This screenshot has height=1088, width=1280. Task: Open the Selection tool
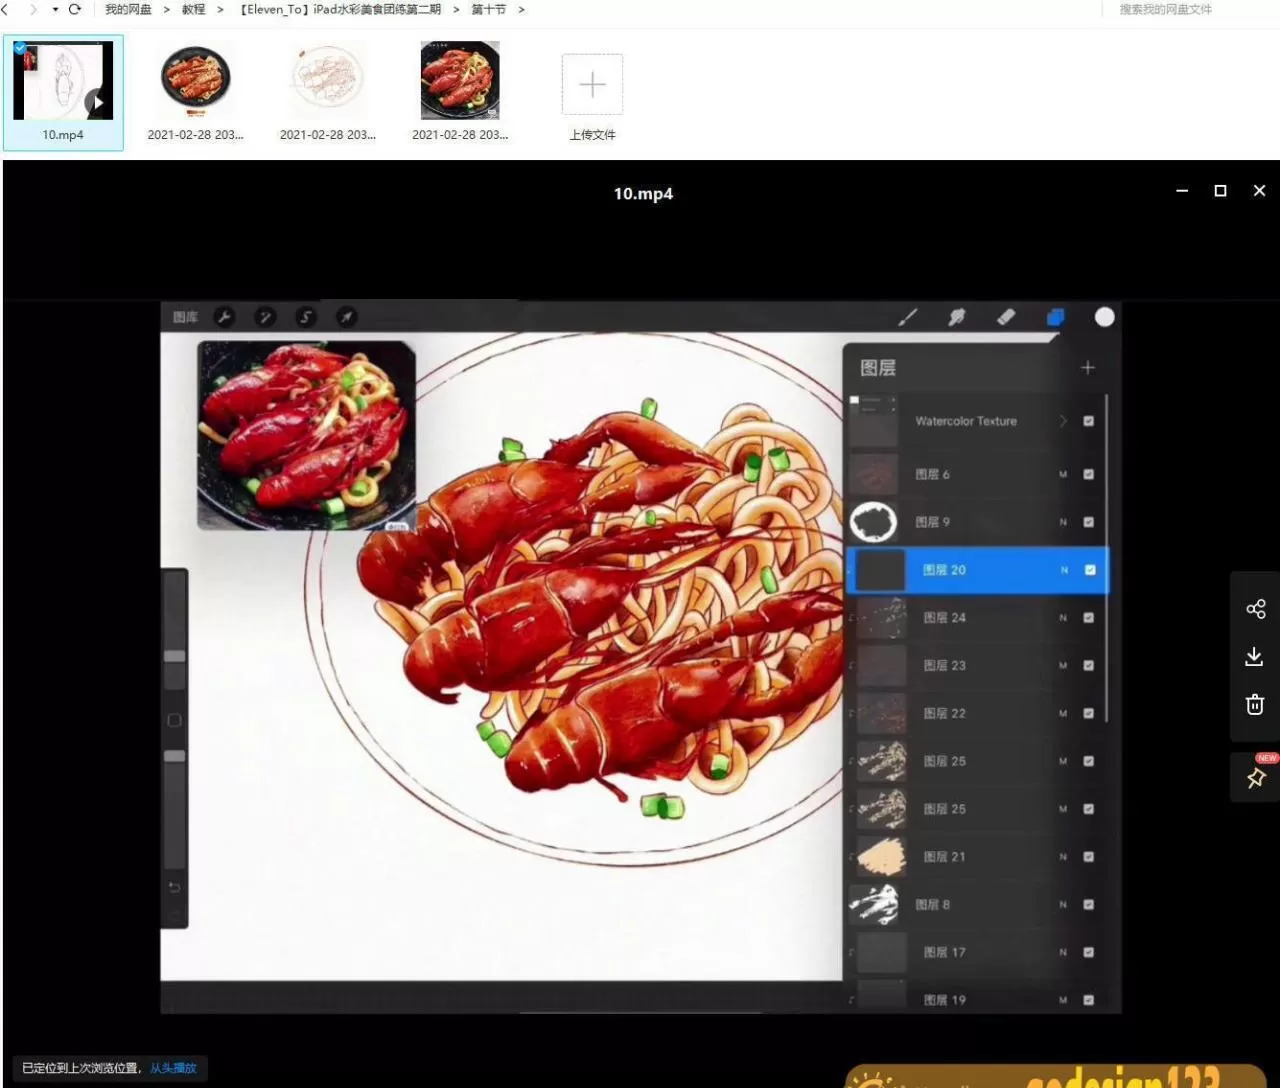click(306, 317)
